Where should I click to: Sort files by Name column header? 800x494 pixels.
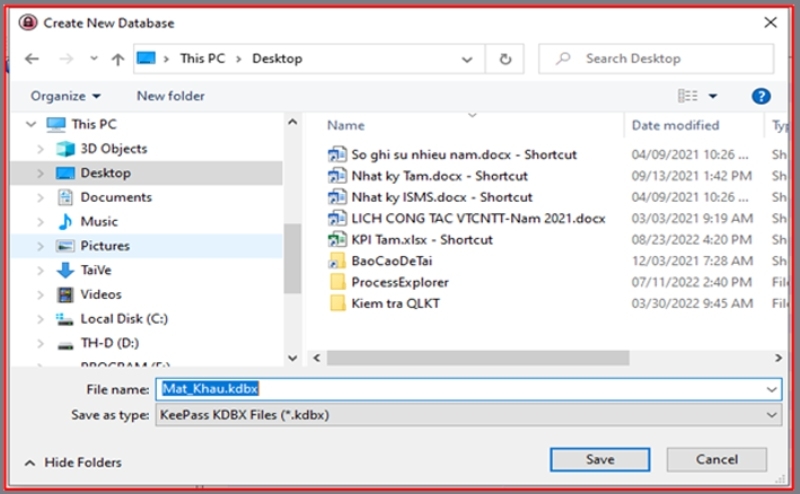coord(345,126)
